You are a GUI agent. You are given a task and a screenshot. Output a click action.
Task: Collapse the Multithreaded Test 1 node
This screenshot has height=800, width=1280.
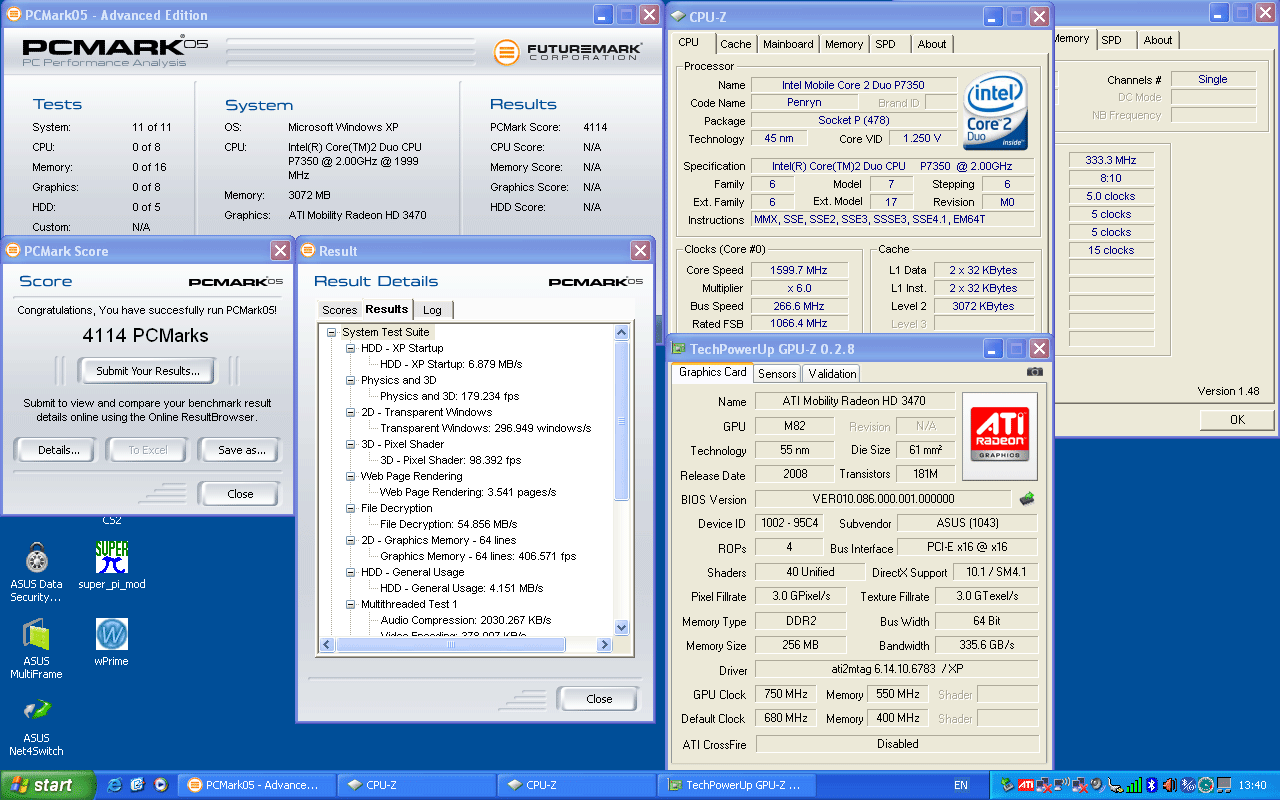point(350,604)
